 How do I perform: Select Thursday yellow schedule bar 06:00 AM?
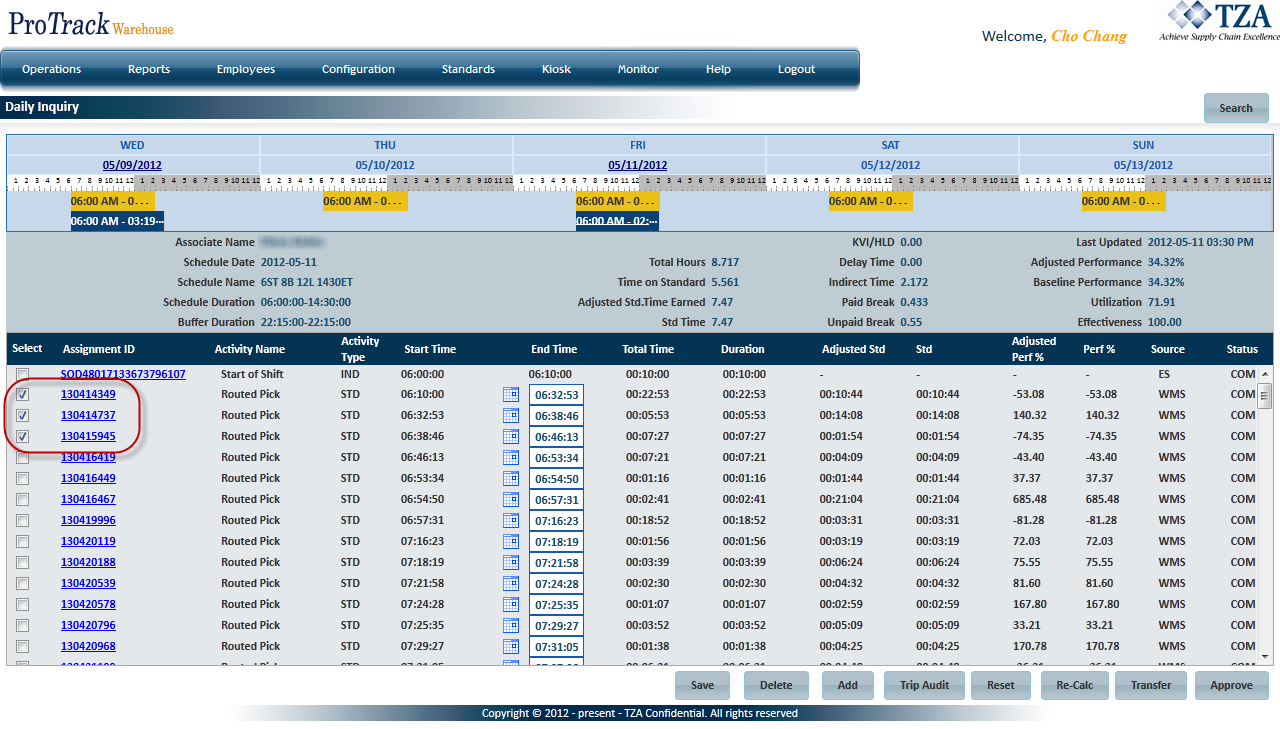click(365, 201)
